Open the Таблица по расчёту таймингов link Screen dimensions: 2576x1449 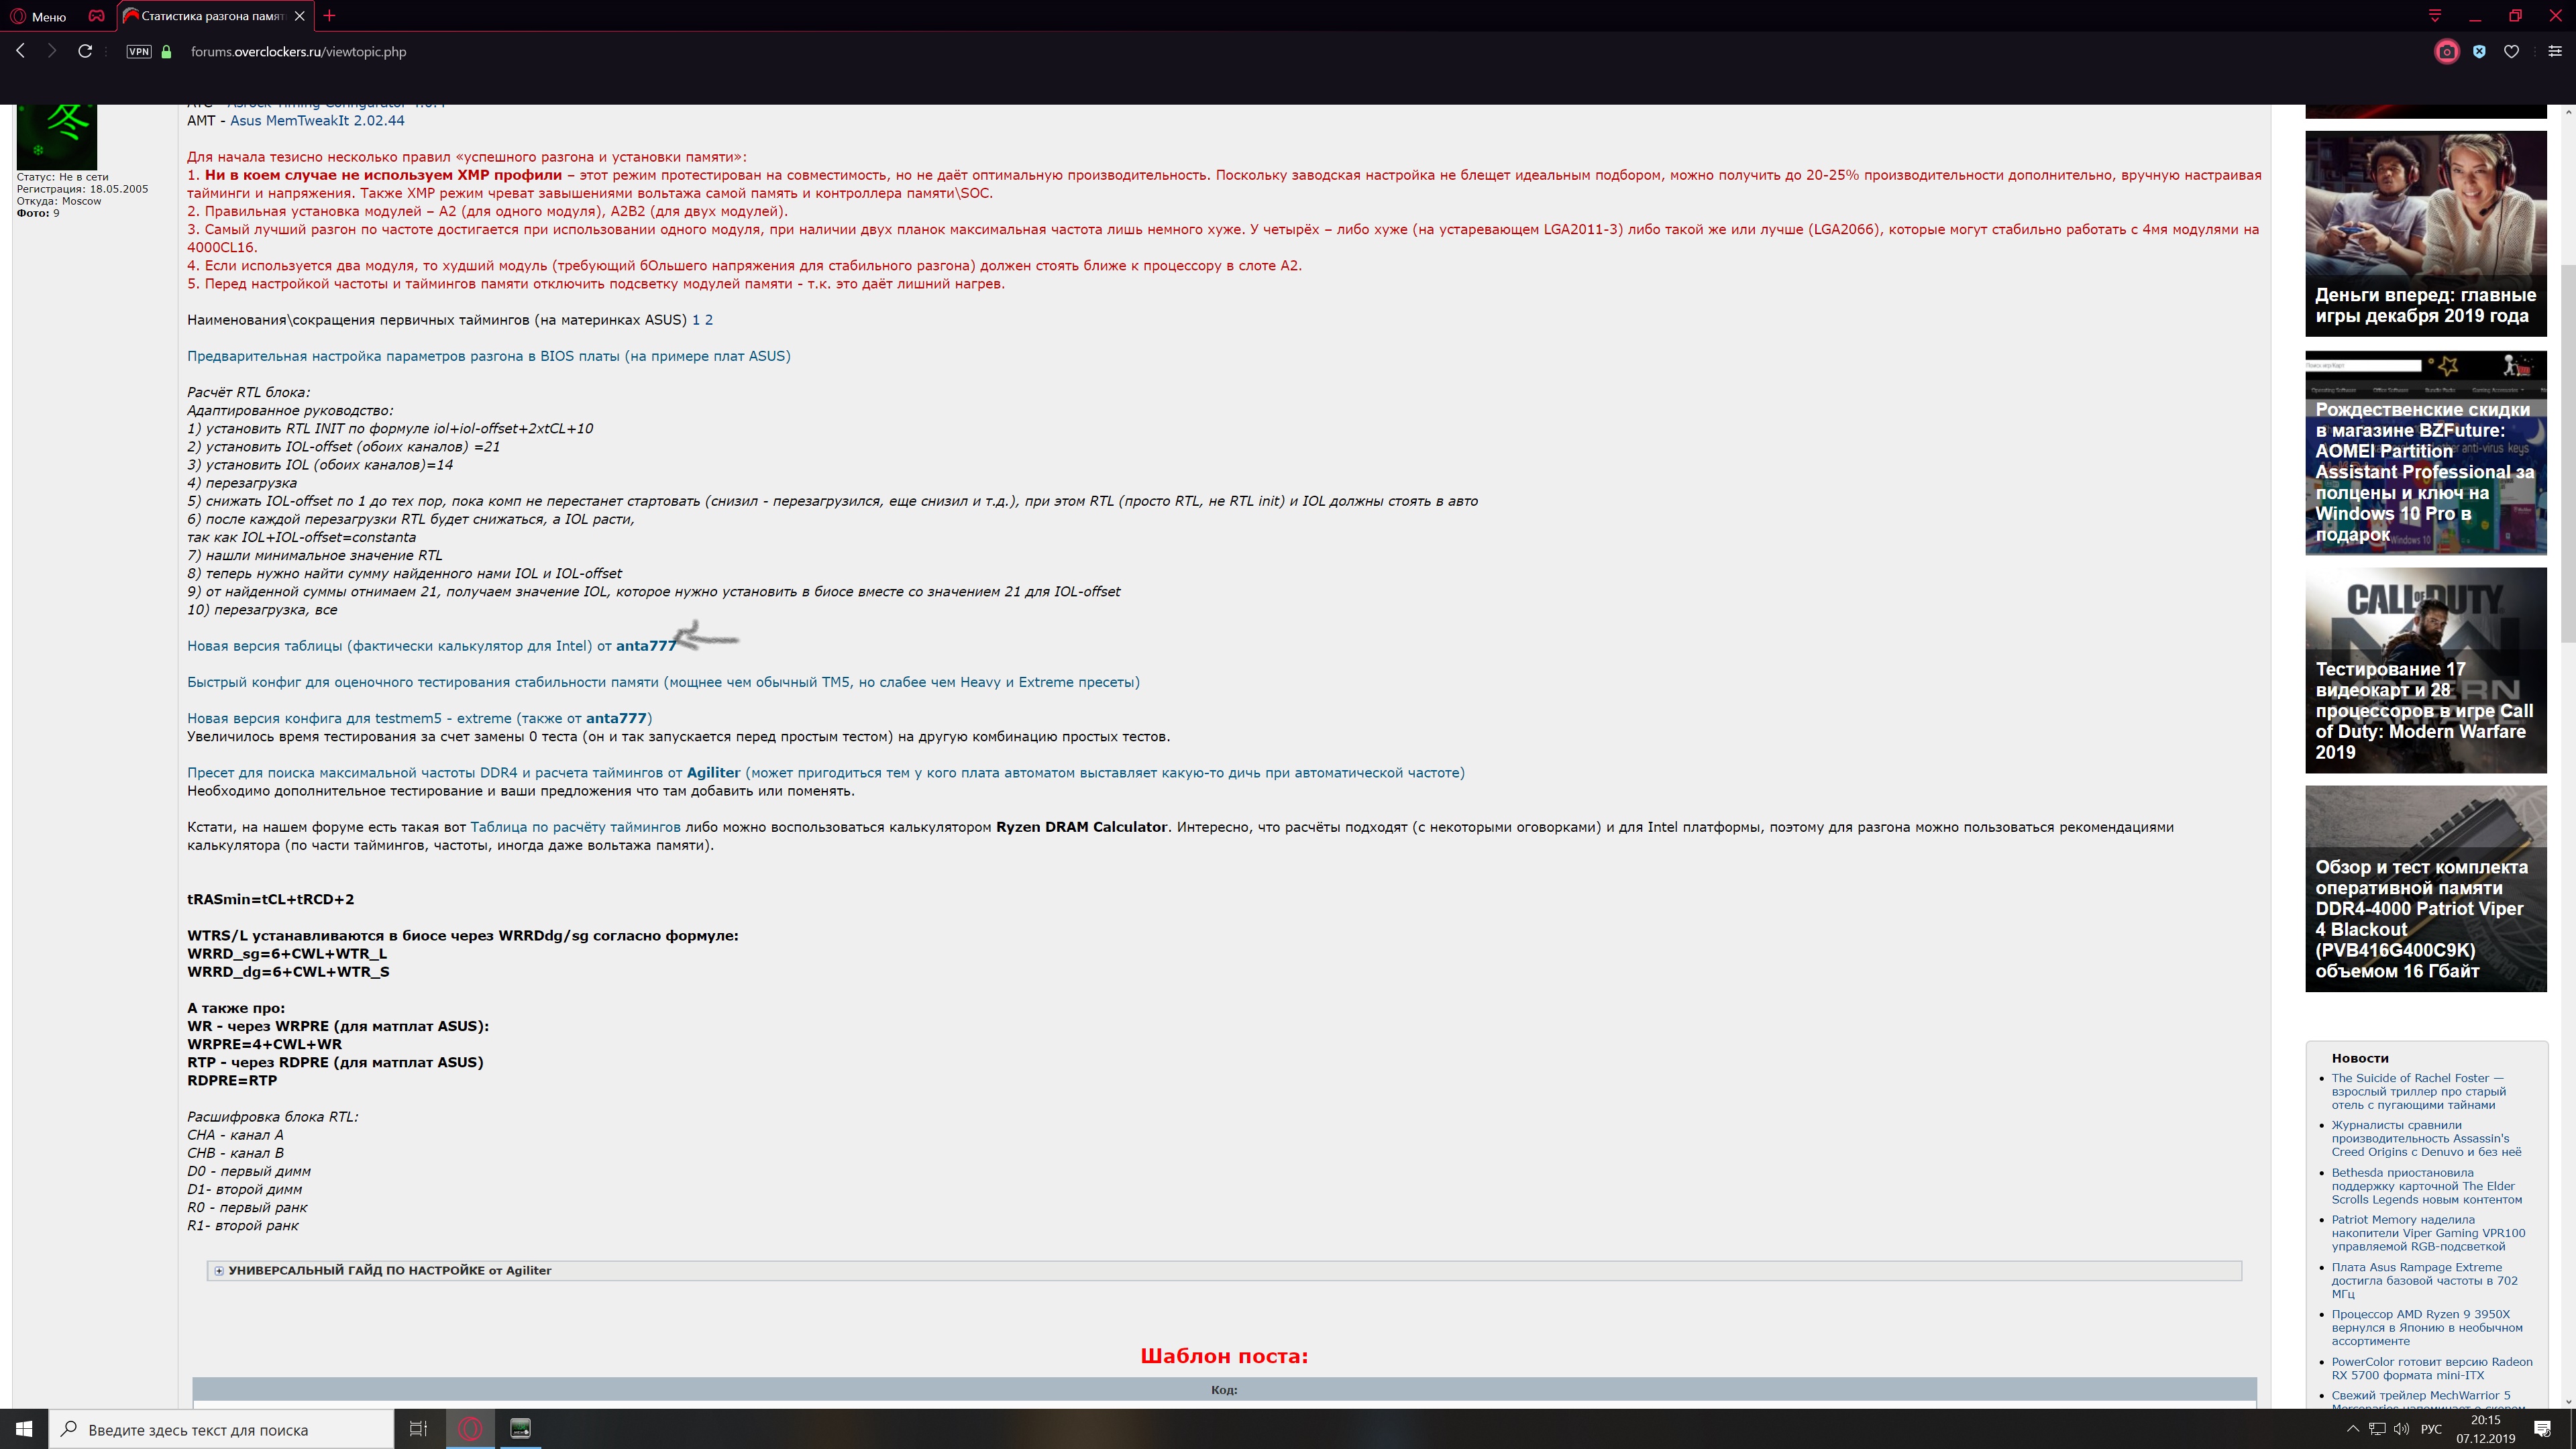575,827
